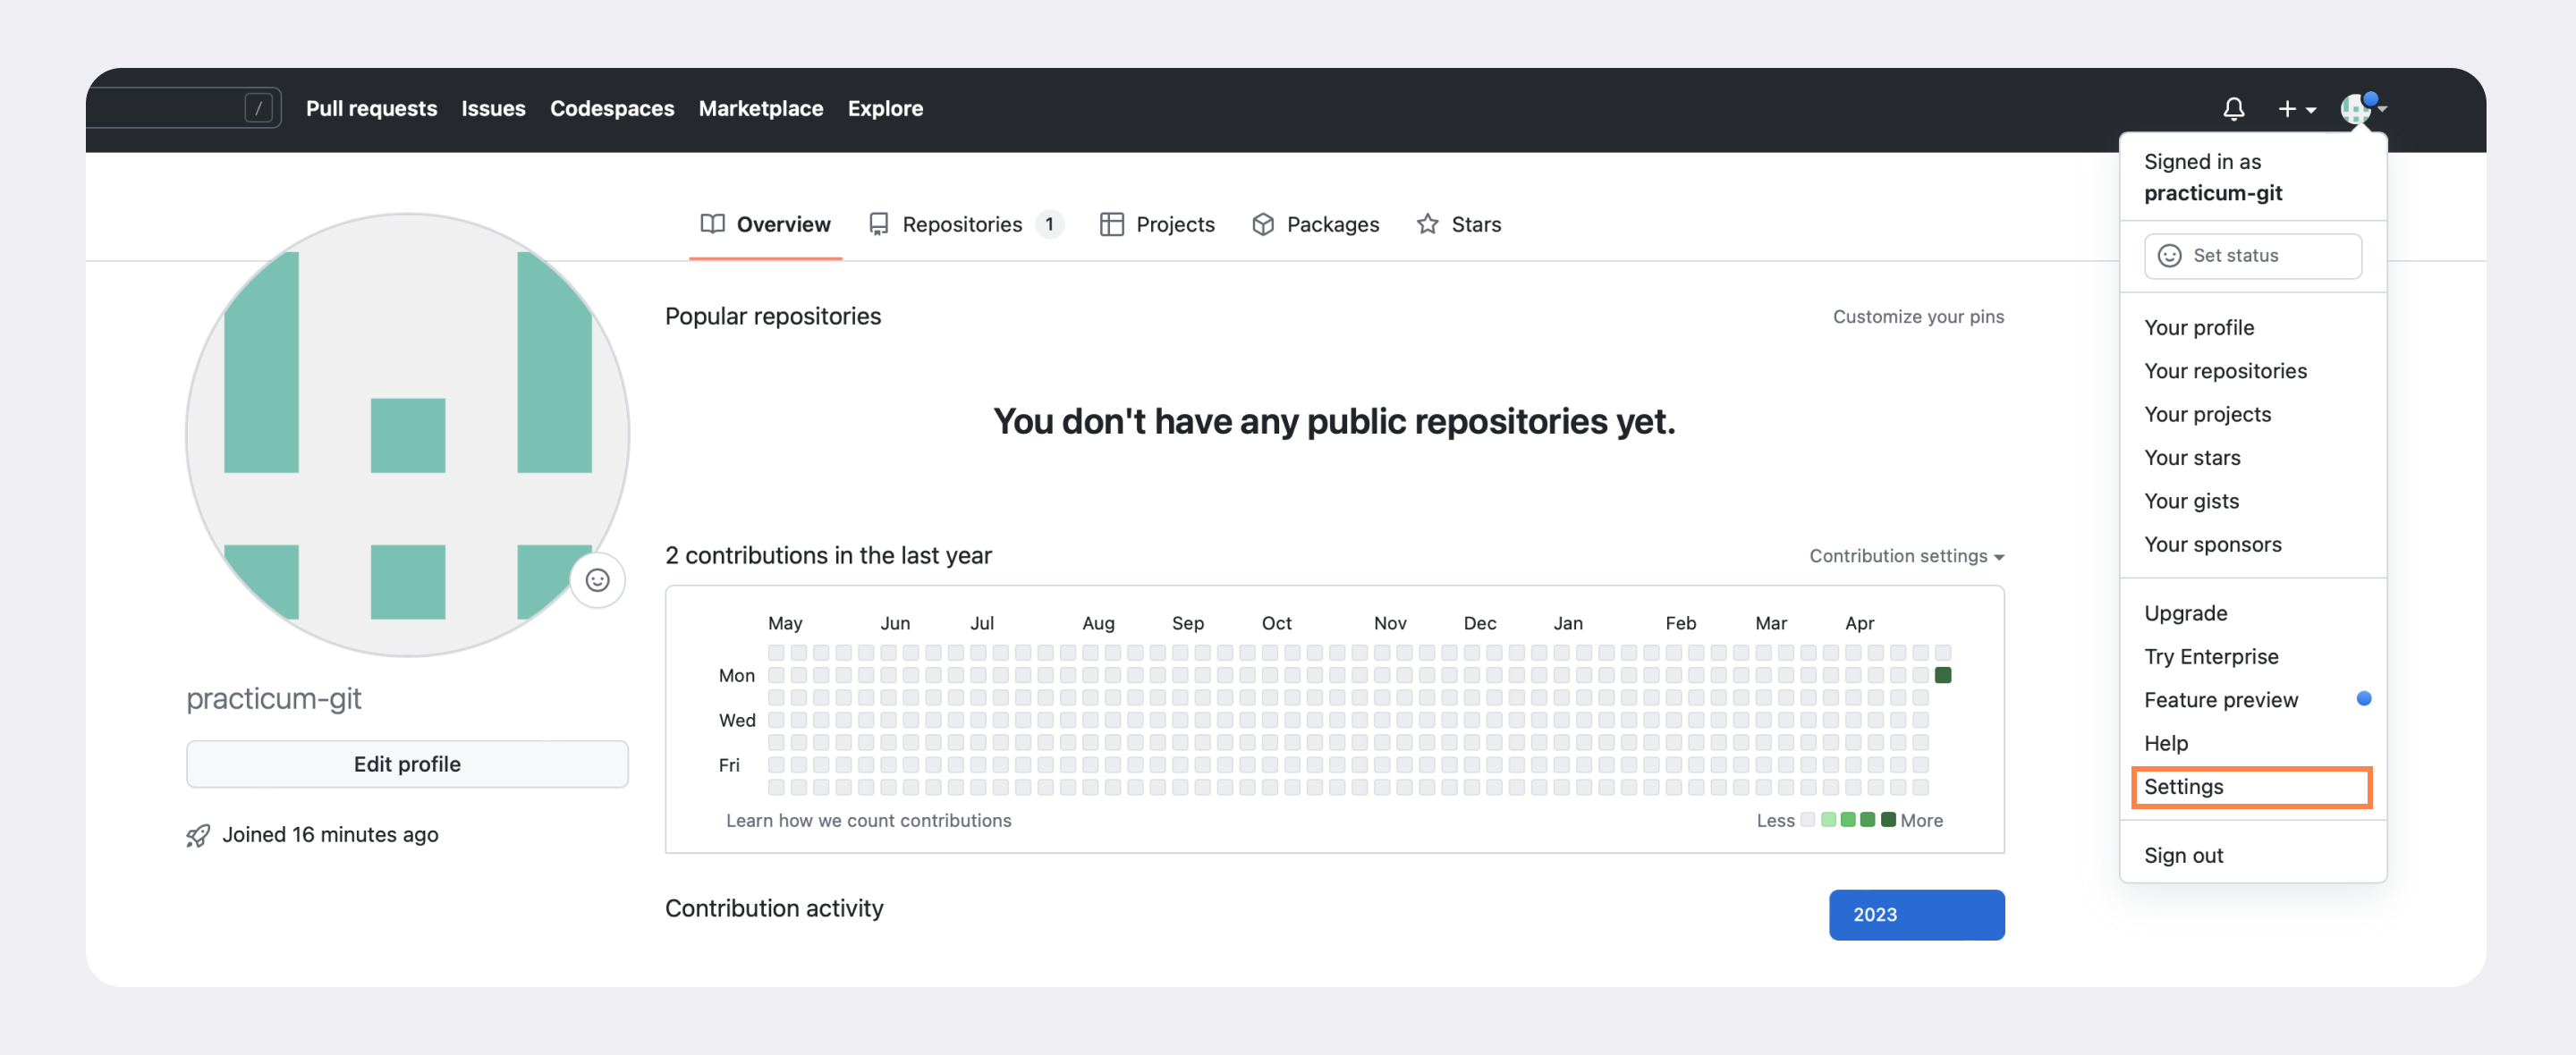Click the Joined 16 minutes ago text
This screenshot has height=1055, width=2576.
pyautogui.click(x=330, y=835)
